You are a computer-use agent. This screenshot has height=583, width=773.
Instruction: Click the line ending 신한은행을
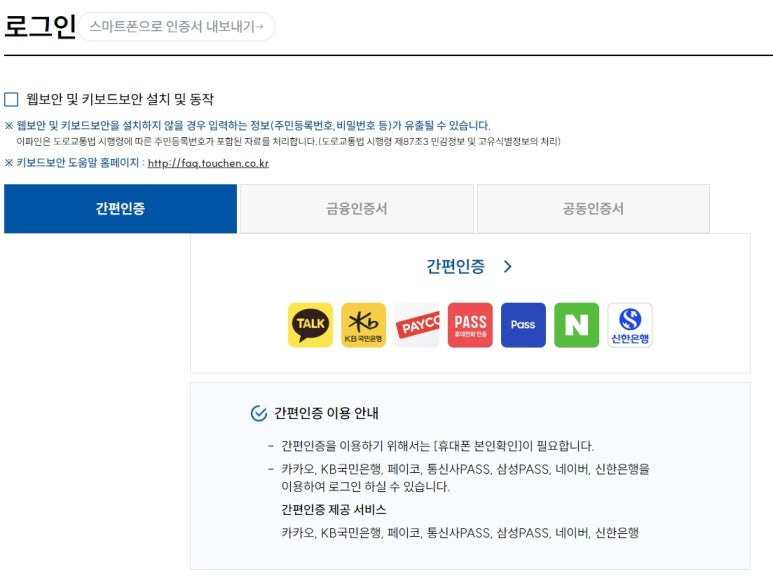(465, 469)
